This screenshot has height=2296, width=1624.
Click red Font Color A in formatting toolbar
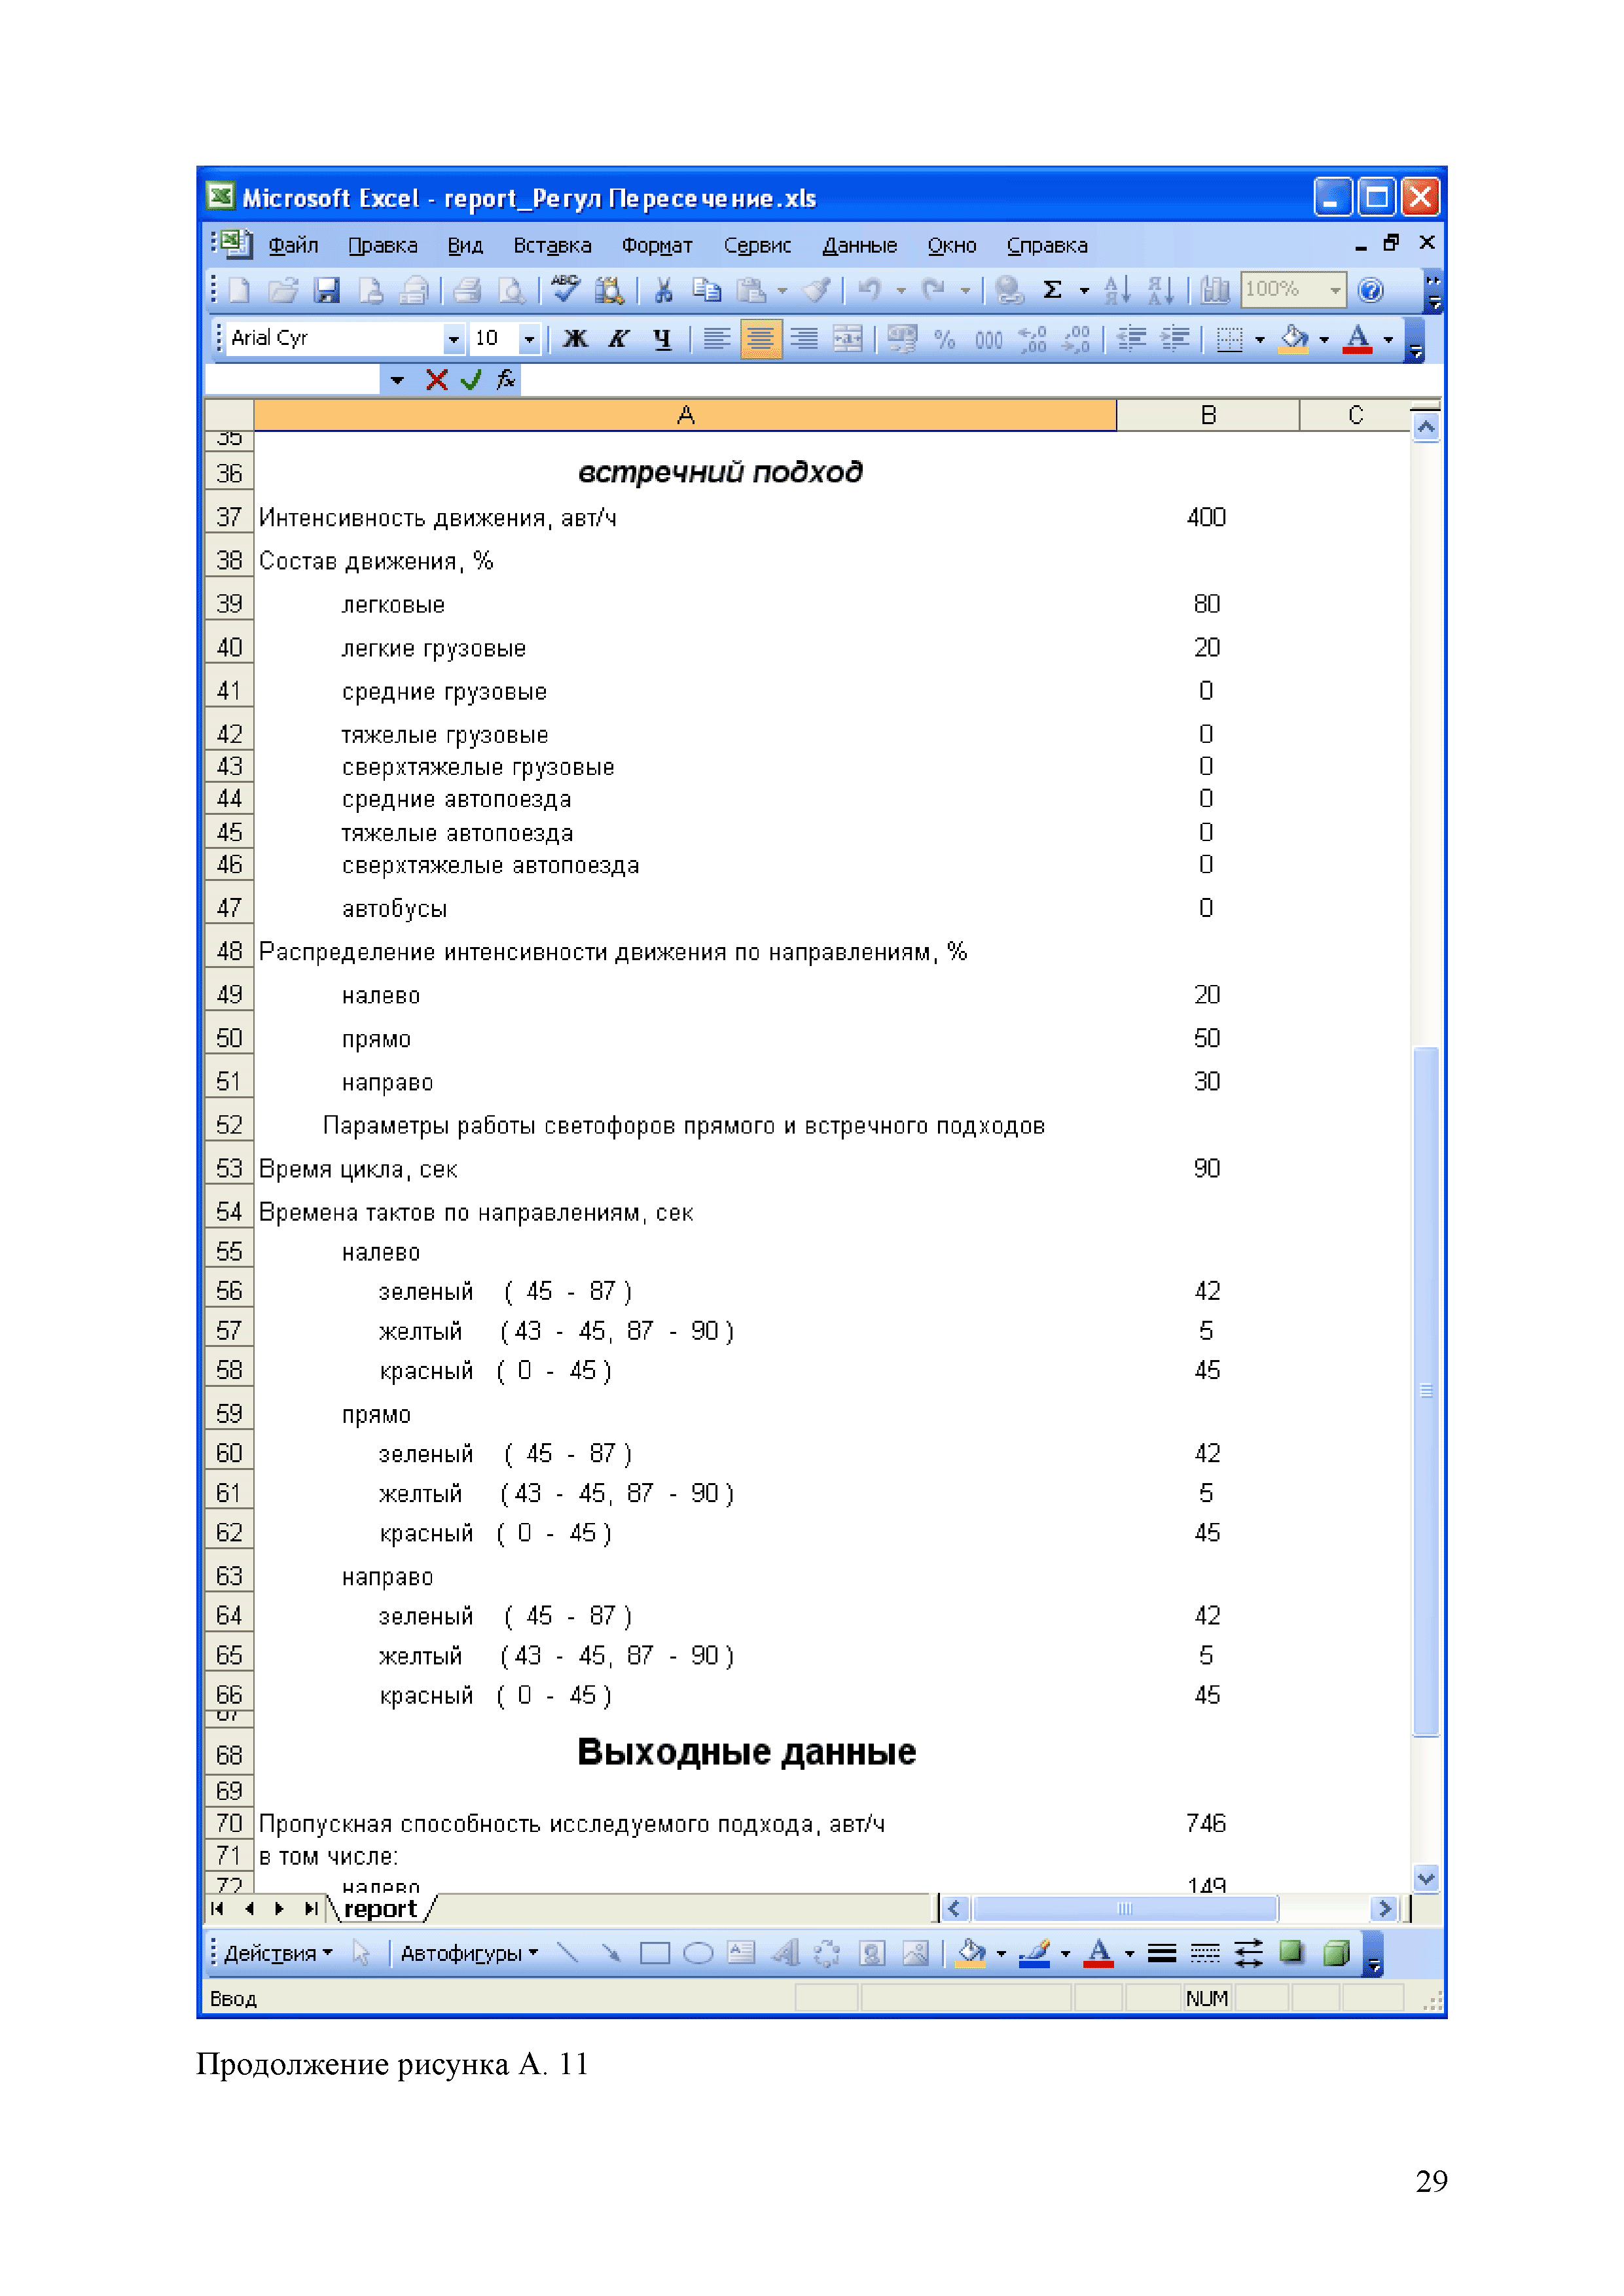click(1356, 339)
